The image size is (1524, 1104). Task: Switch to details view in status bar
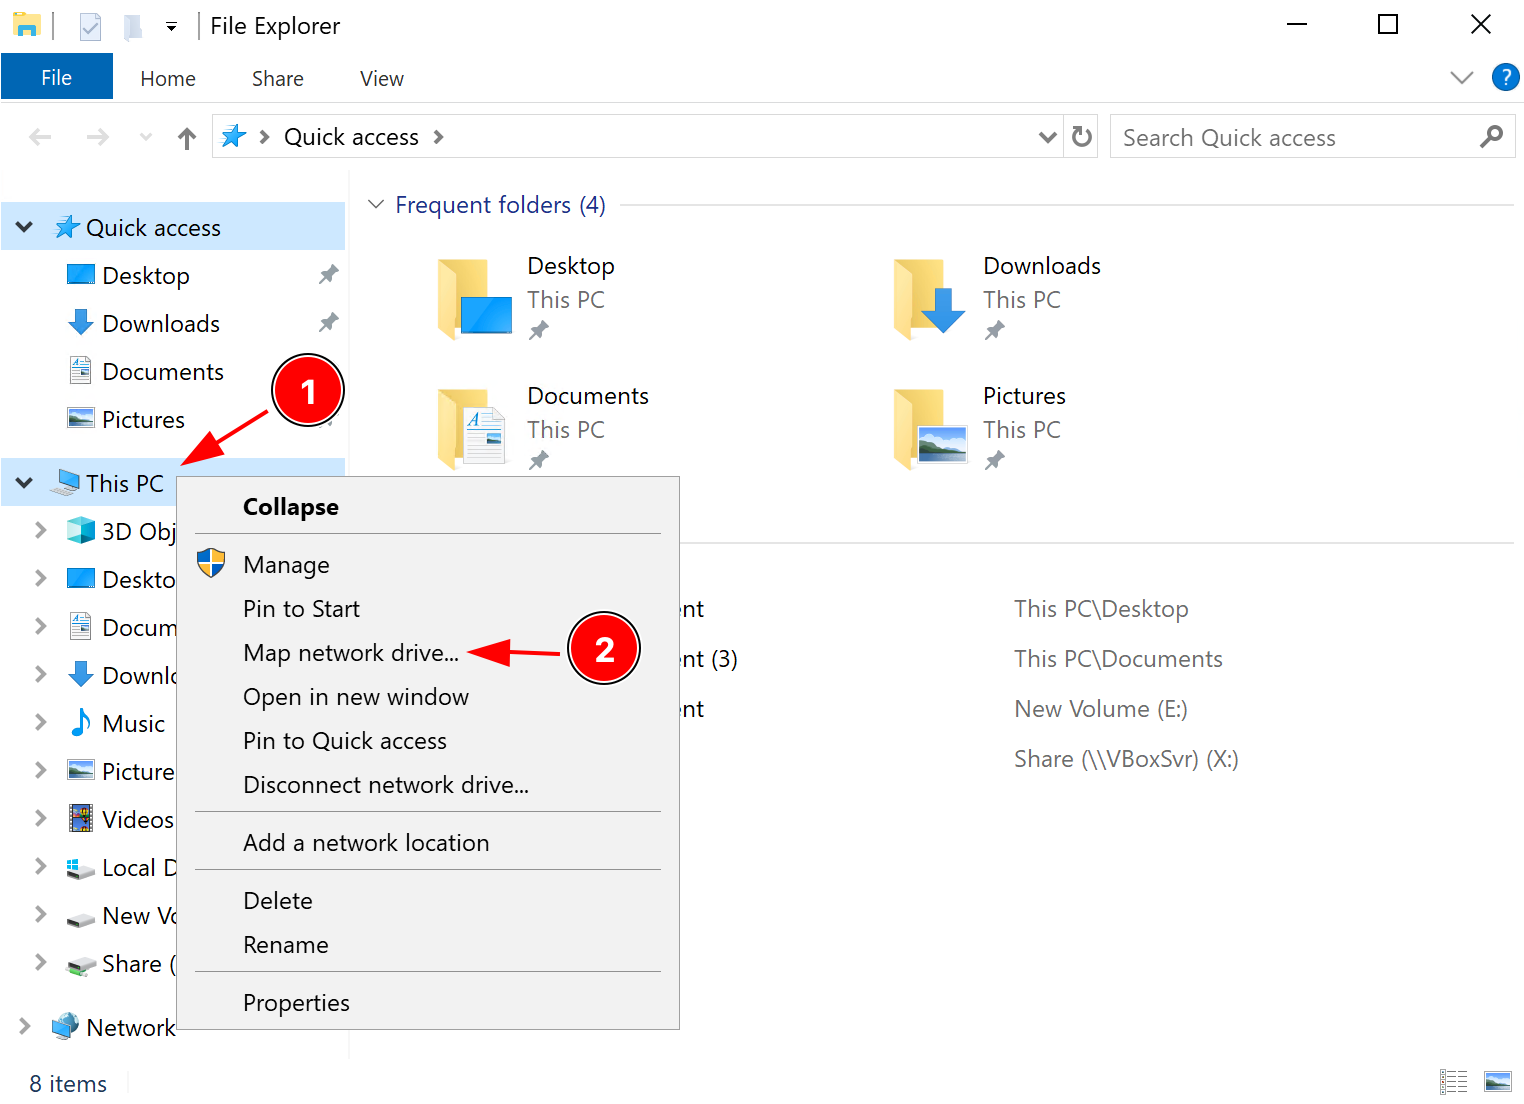click(1455, 1082)
